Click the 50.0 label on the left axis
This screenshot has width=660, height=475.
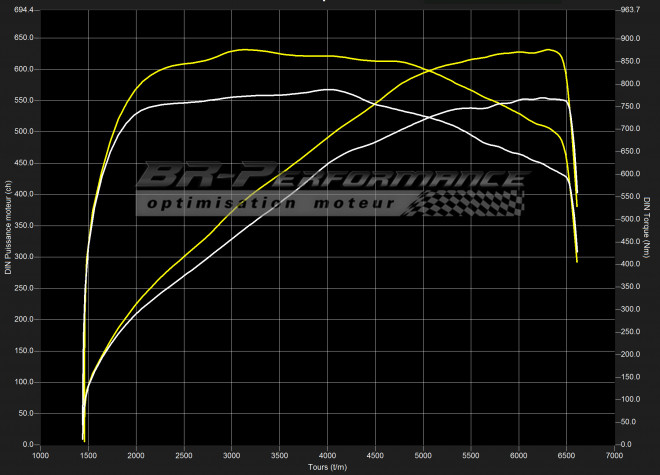[23, 413]
